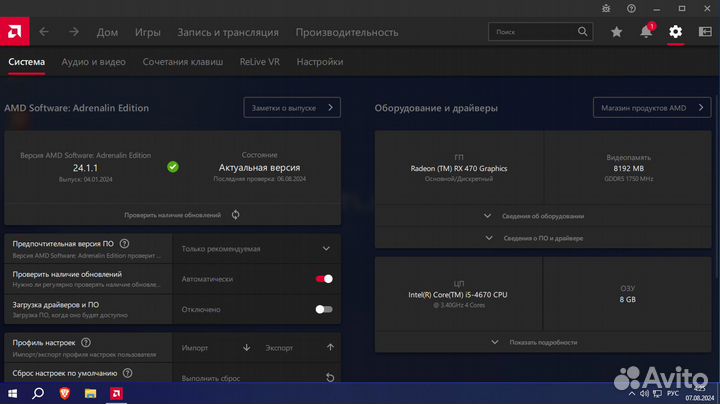Screen dimensions: 720x404
Task: Toggle the sidebar panel icon
Action: coord(705,32)
